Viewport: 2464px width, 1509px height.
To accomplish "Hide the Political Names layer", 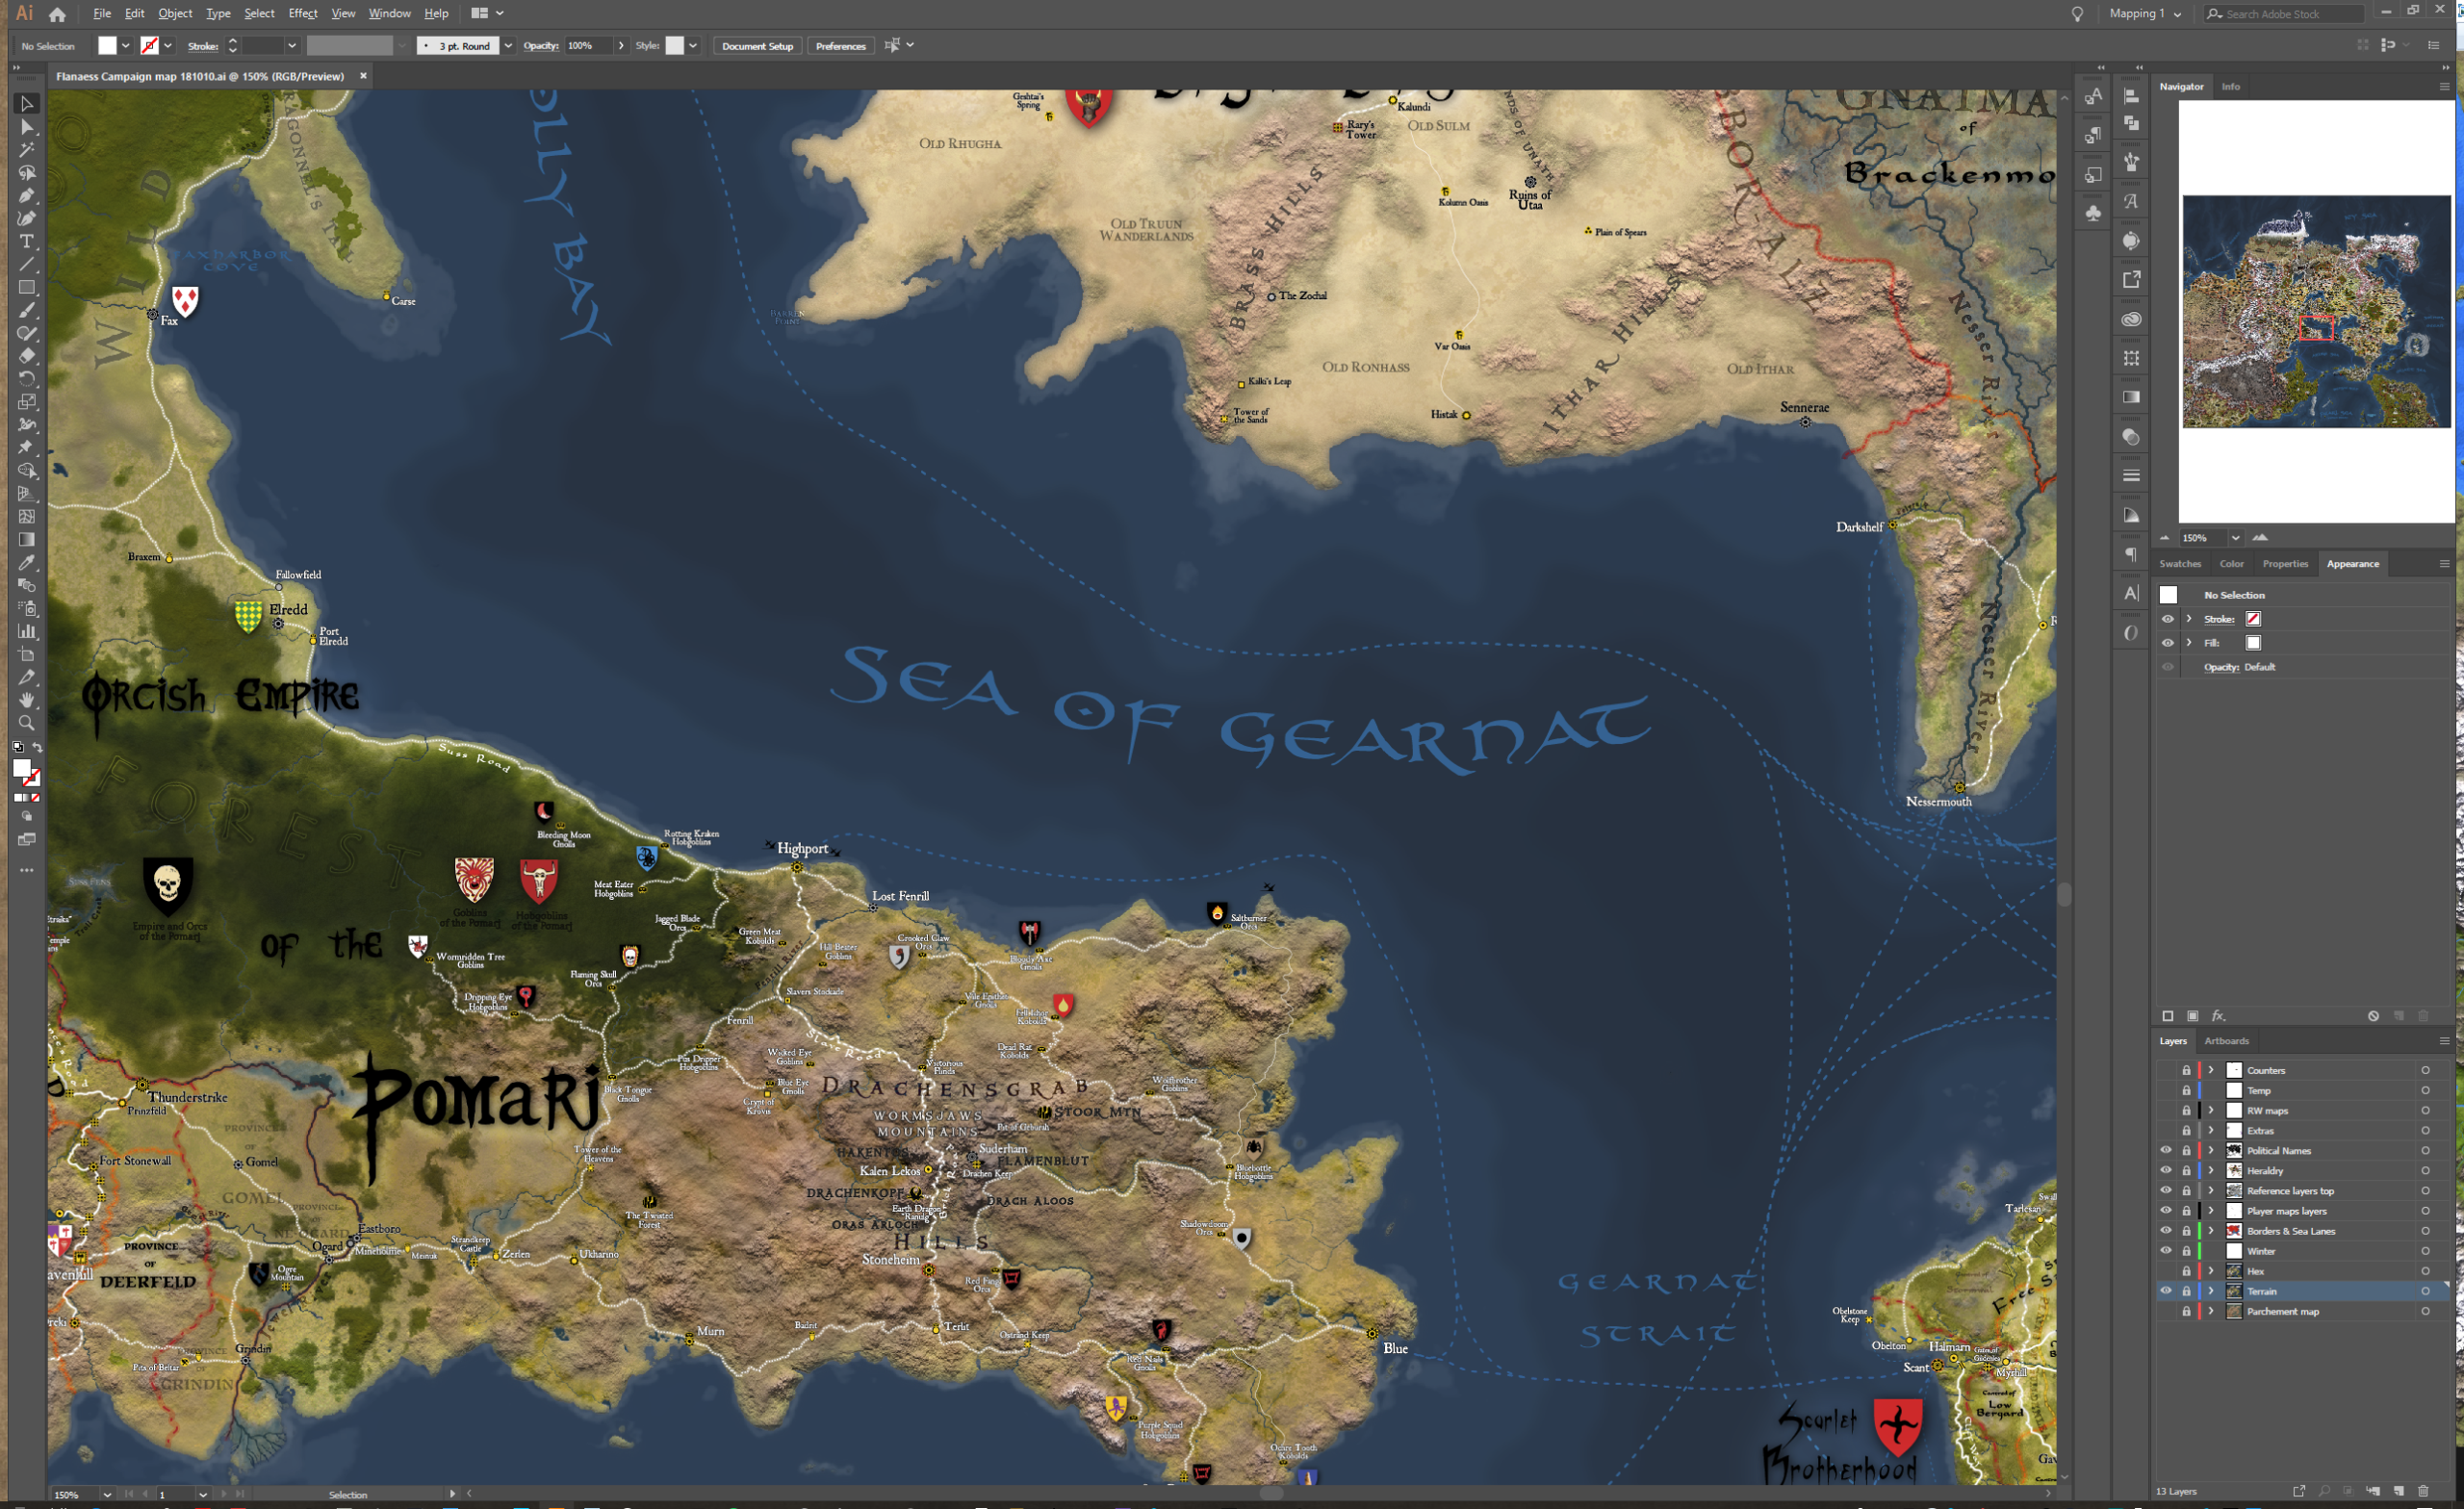I will tap(2166, 1151).
